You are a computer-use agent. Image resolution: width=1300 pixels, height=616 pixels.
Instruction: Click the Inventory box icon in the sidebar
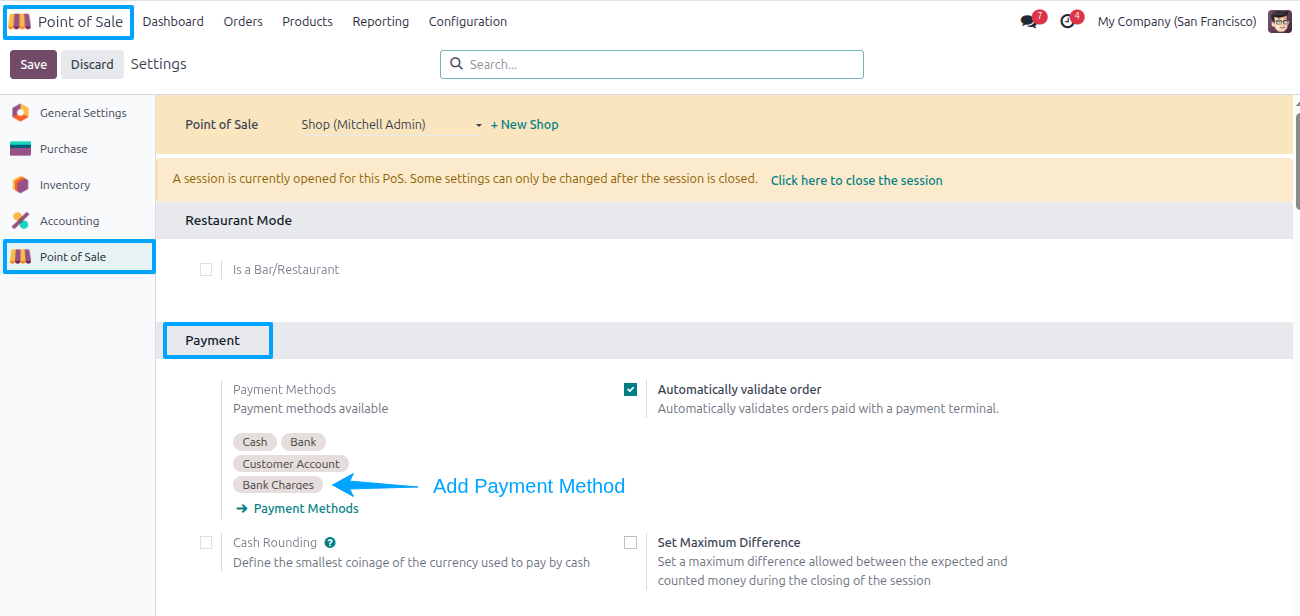(20, 185)
